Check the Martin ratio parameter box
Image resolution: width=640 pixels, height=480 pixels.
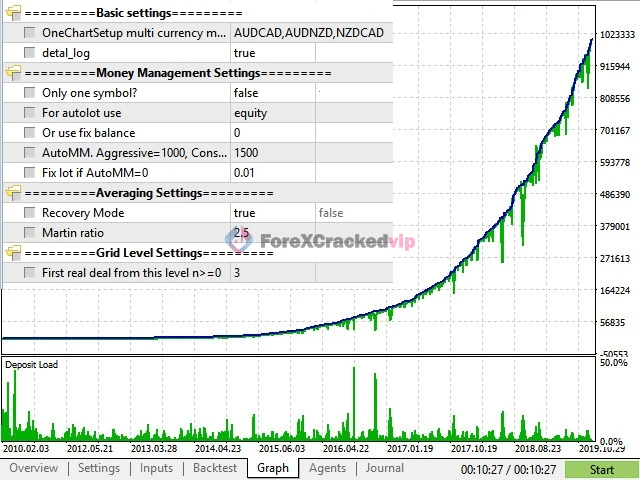pyautogui.click(x=29, y=233)
